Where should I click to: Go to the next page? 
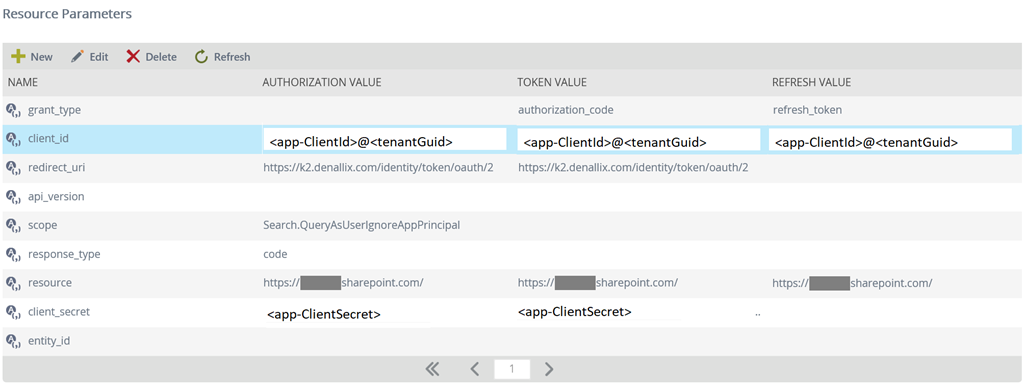coord(549,369)
